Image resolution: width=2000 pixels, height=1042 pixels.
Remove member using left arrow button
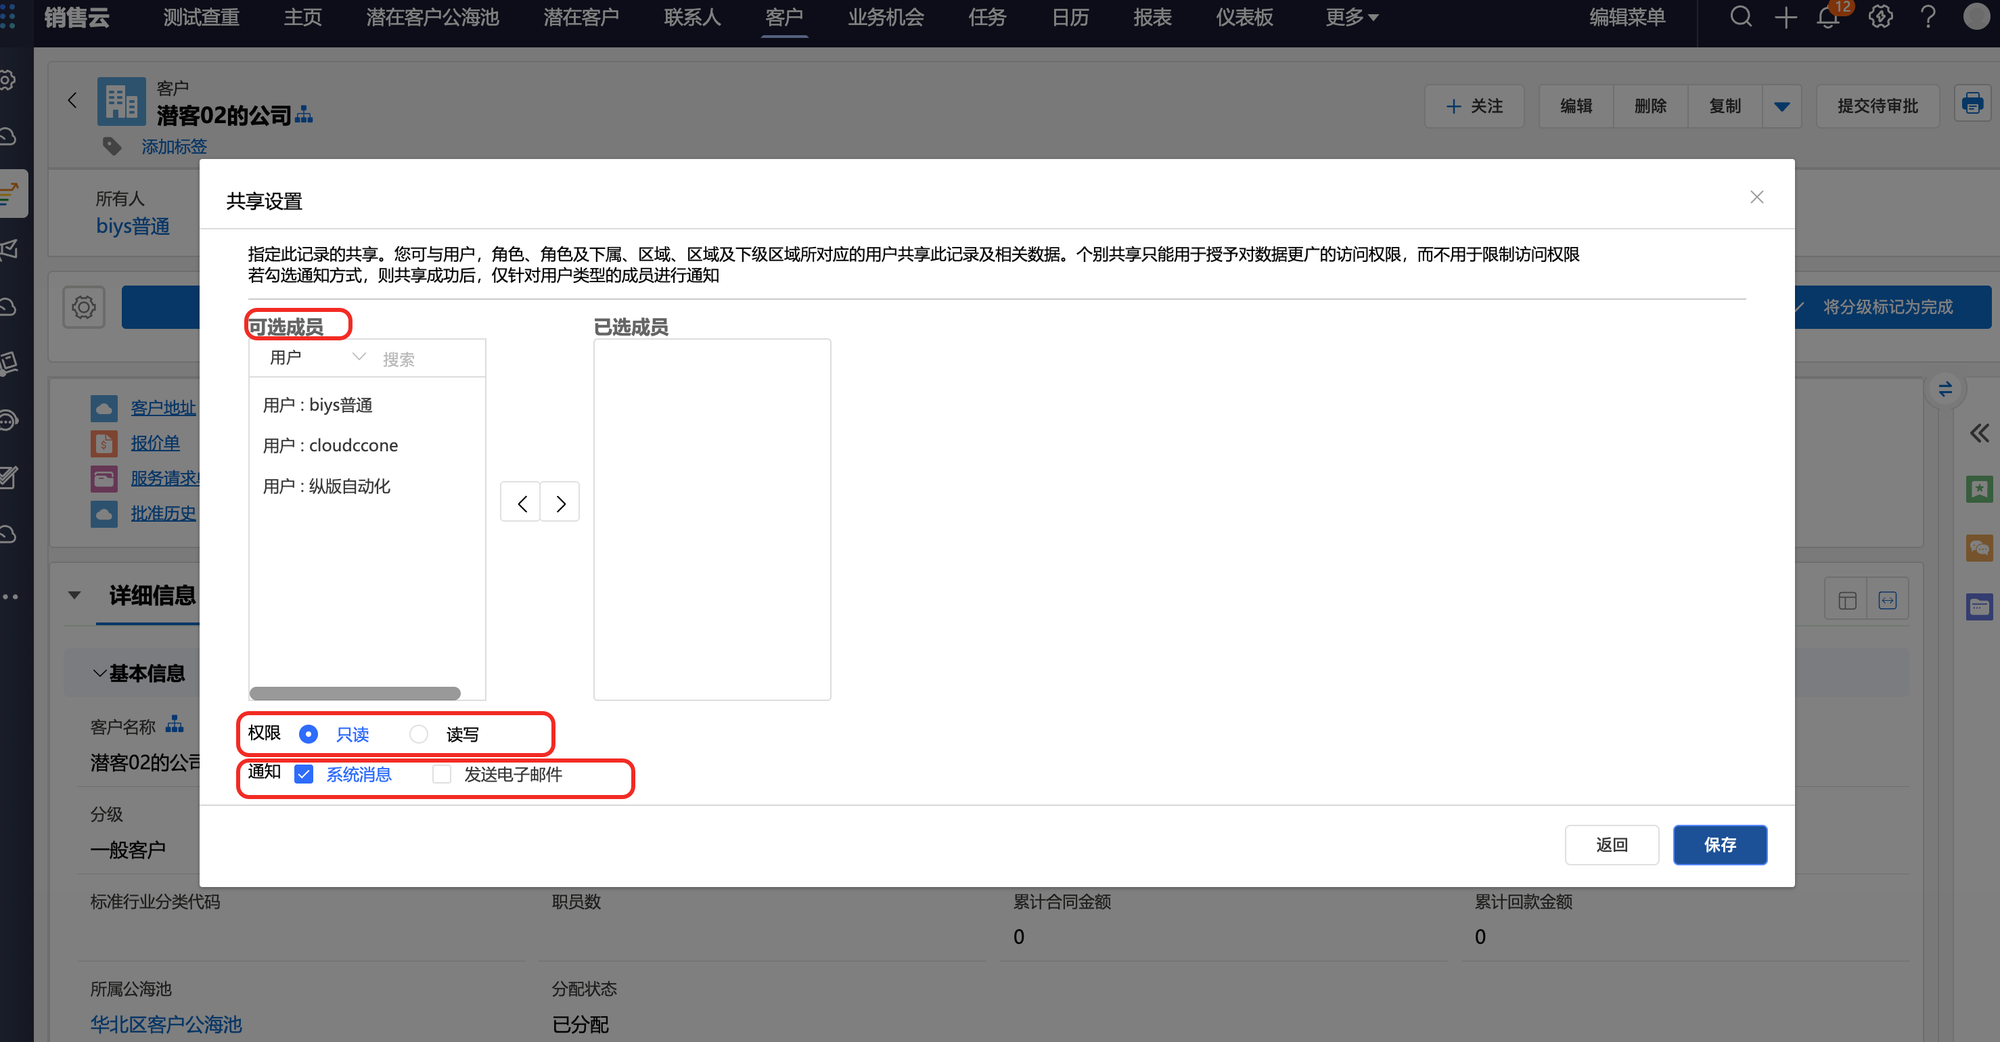point(521,503)
